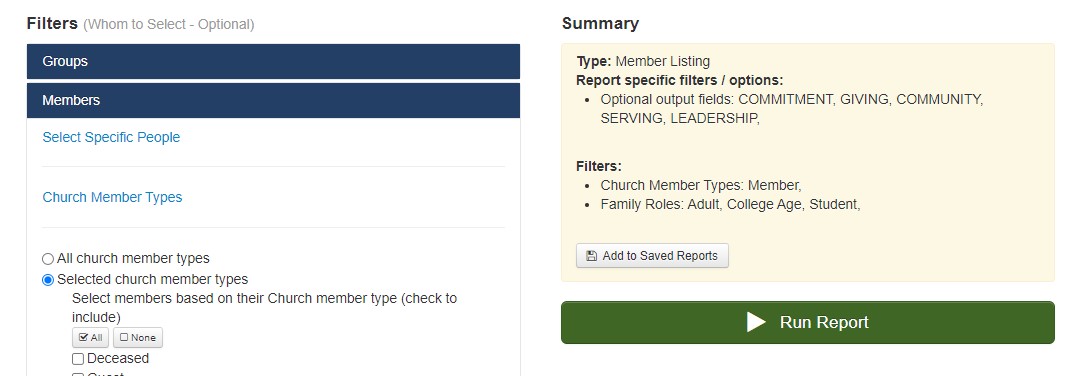Click the Filters heading text
The height and width of the screenshot is (376, 1067).
[52, 24]
